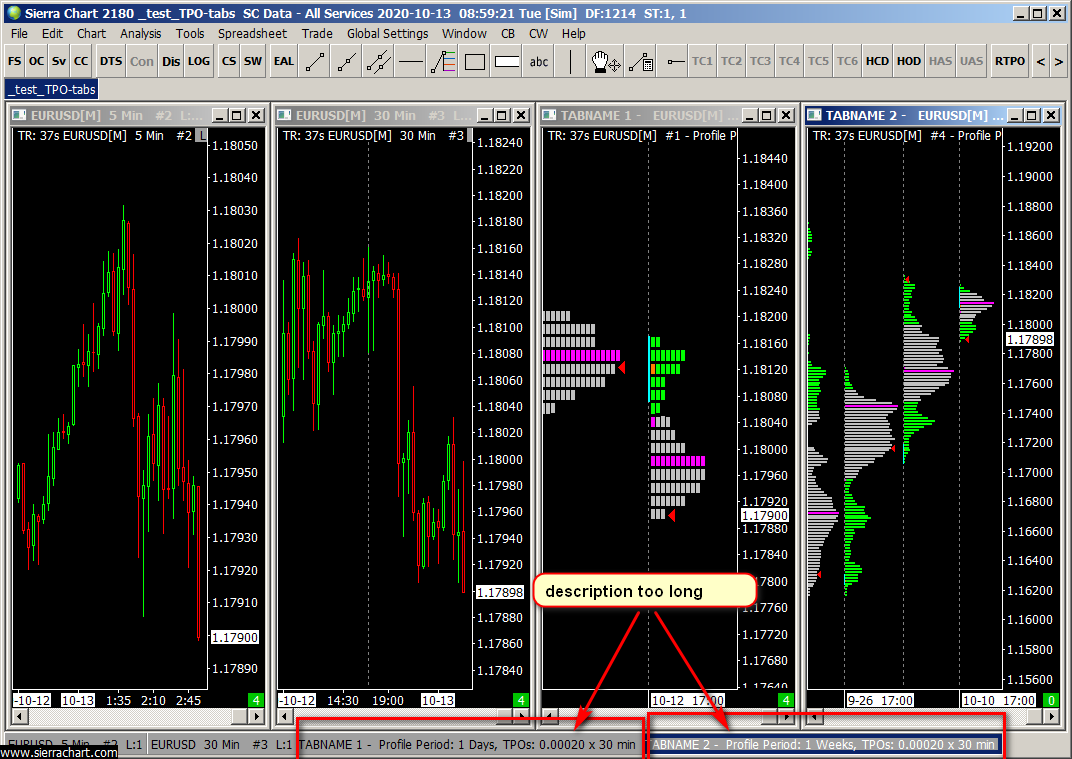Viewport: 1072px width, 759px height.
Task: Click the 5 Min chart scroll-left arrow
Action: pos(20,717)
